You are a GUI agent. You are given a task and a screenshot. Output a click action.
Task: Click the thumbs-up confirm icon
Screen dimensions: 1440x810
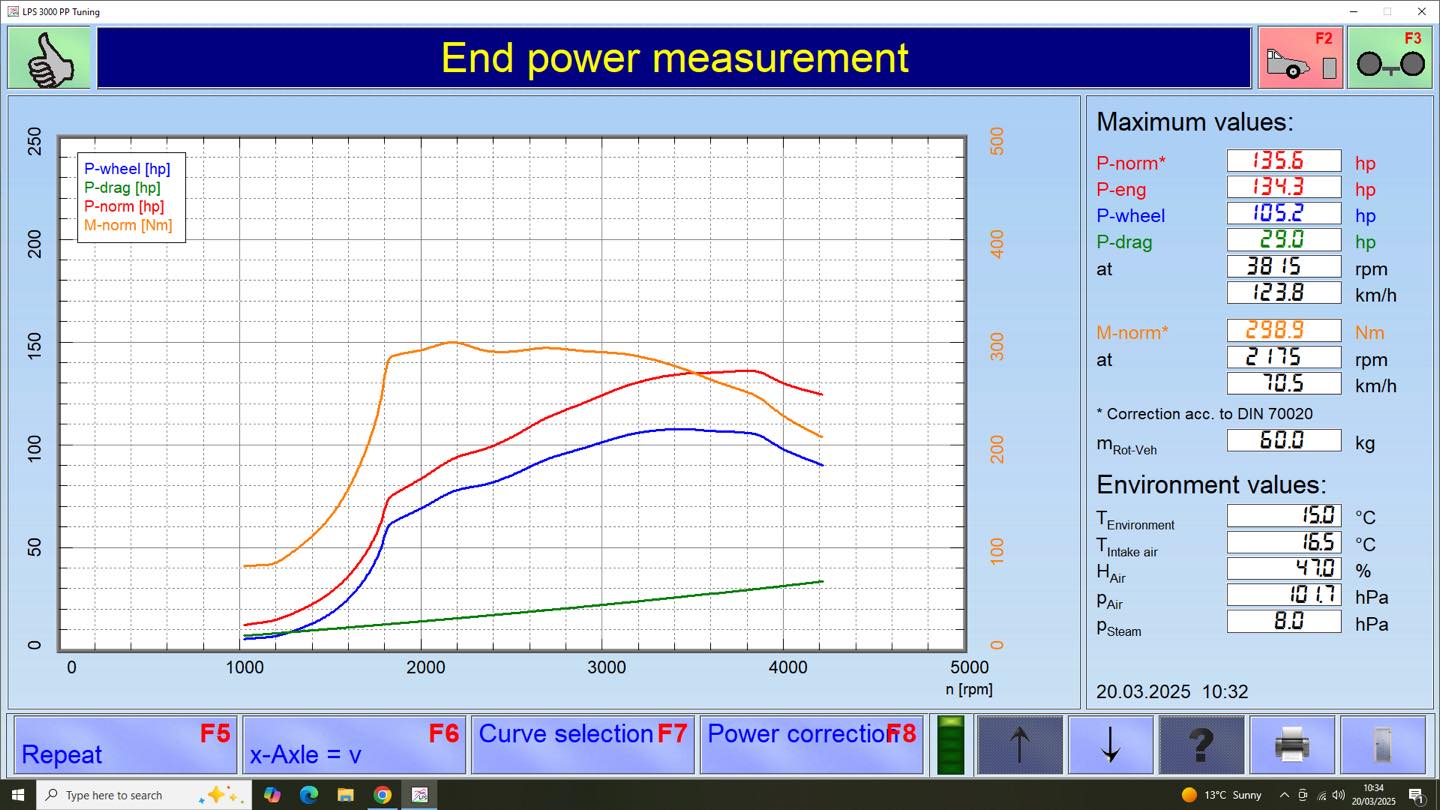point(49,58)
